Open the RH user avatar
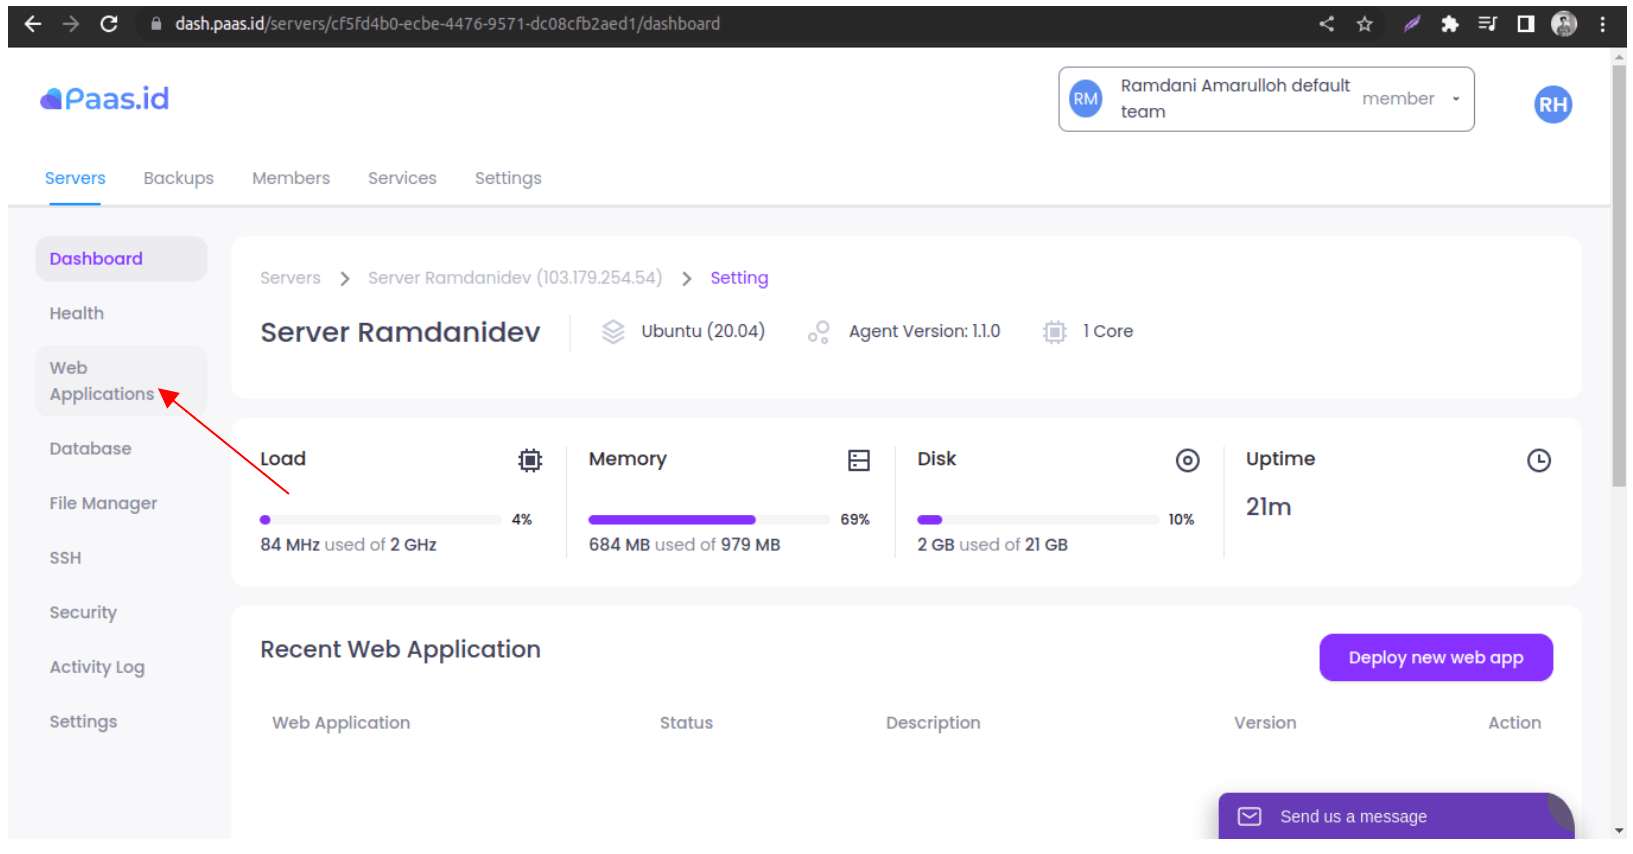 (1552, 105)
